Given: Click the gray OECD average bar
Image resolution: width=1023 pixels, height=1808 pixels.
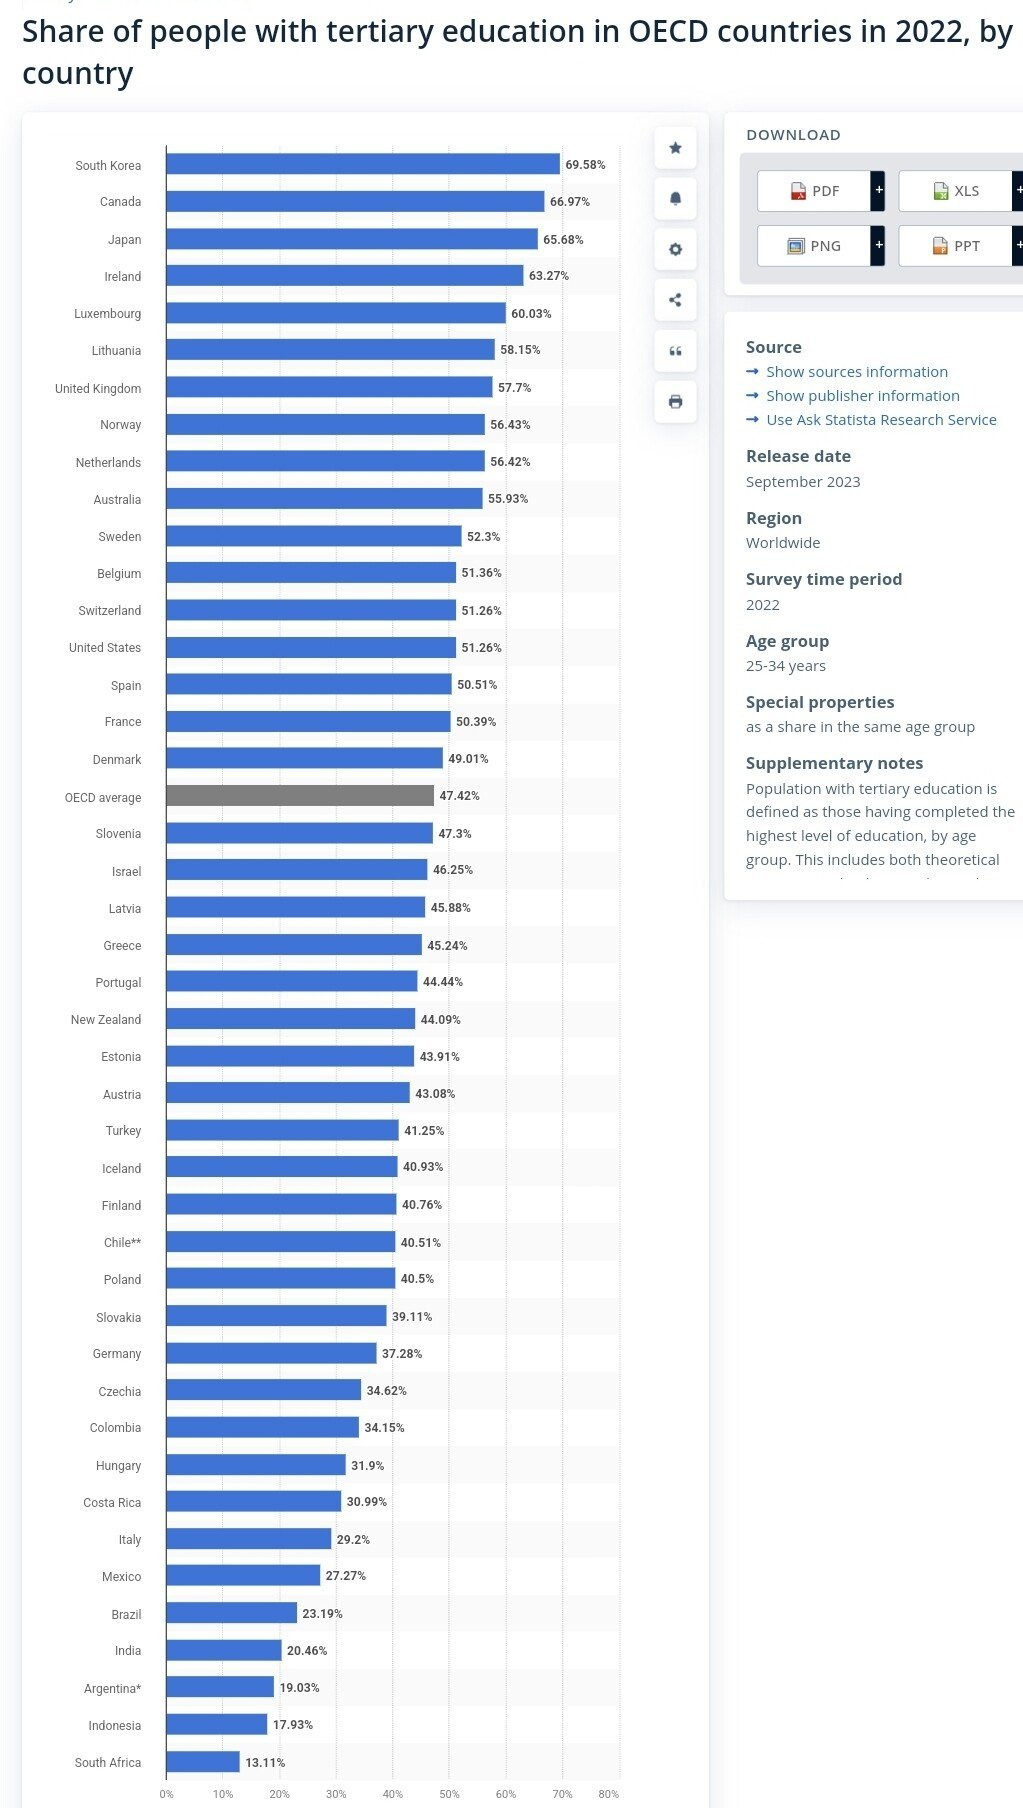Looking at the screenshot, I should 299,796.
